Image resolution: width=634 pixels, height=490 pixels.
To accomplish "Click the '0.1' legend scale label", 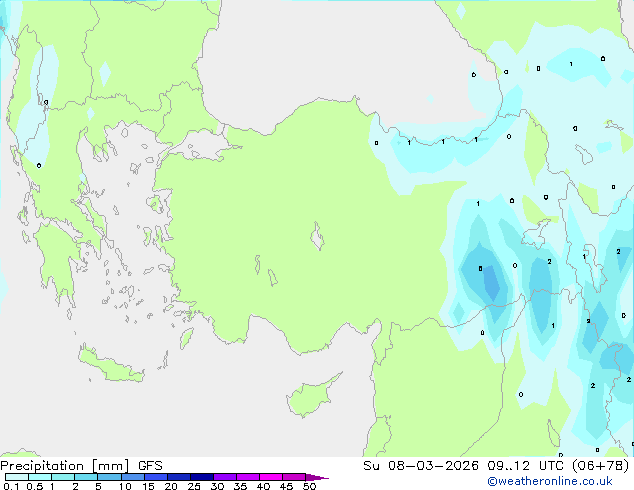I will [11, 486].
